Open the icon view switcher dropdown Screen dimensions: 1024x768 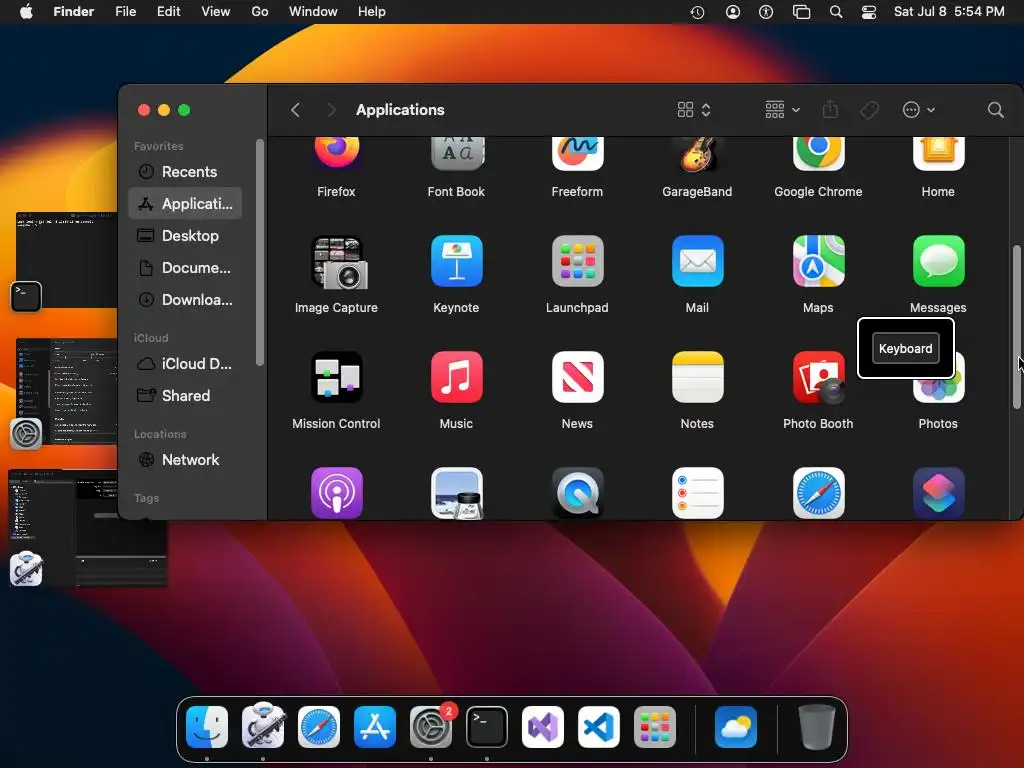(x=694, y=110)
